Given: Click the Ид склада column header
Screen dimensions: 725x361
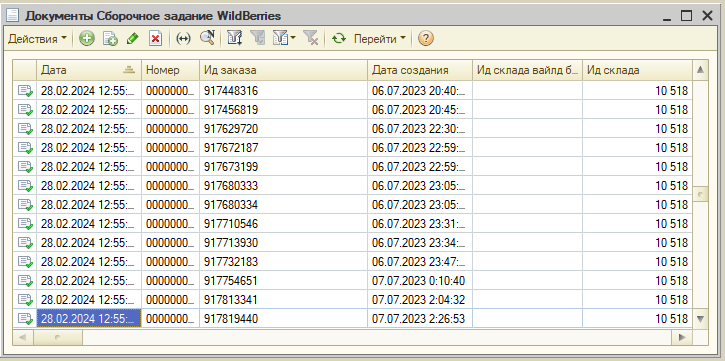Looking at the screenshot, I should click(x=637, y=70).
